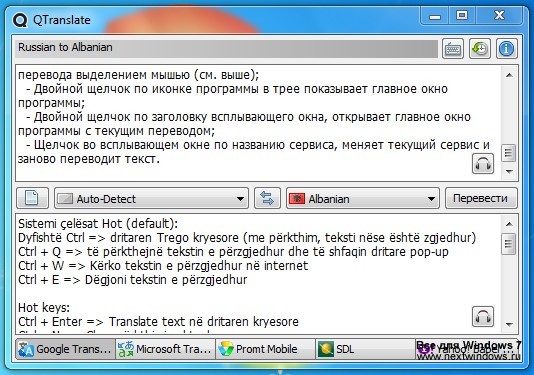Open translation history clock icon
Viewport: 534px width, 375px height.
point(480,49)
